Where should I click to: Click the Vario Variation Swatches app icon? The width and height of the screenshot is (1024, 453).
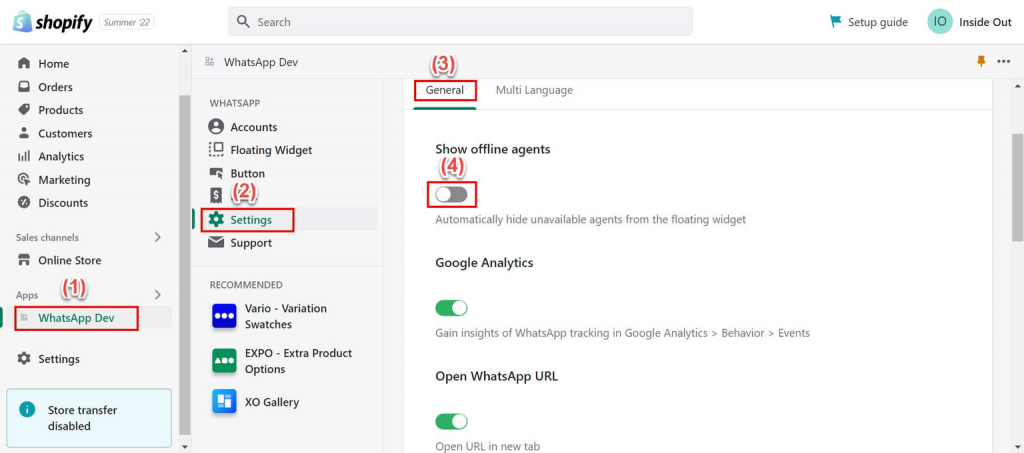(224, 317)
